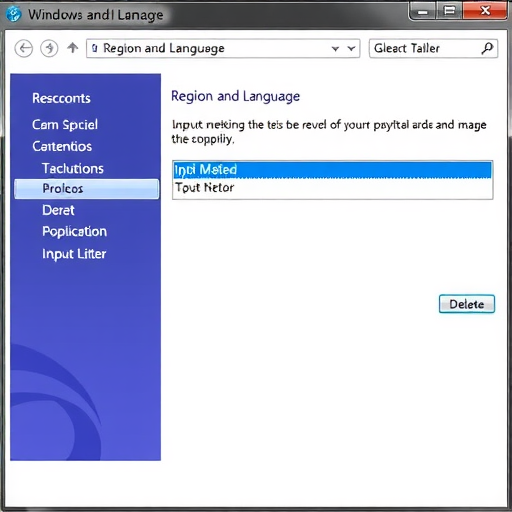Image resolution: width=512 pixels, height=512 pixels.
Task: Select Cartentios in the sidebar
Action: coord(62,146)
